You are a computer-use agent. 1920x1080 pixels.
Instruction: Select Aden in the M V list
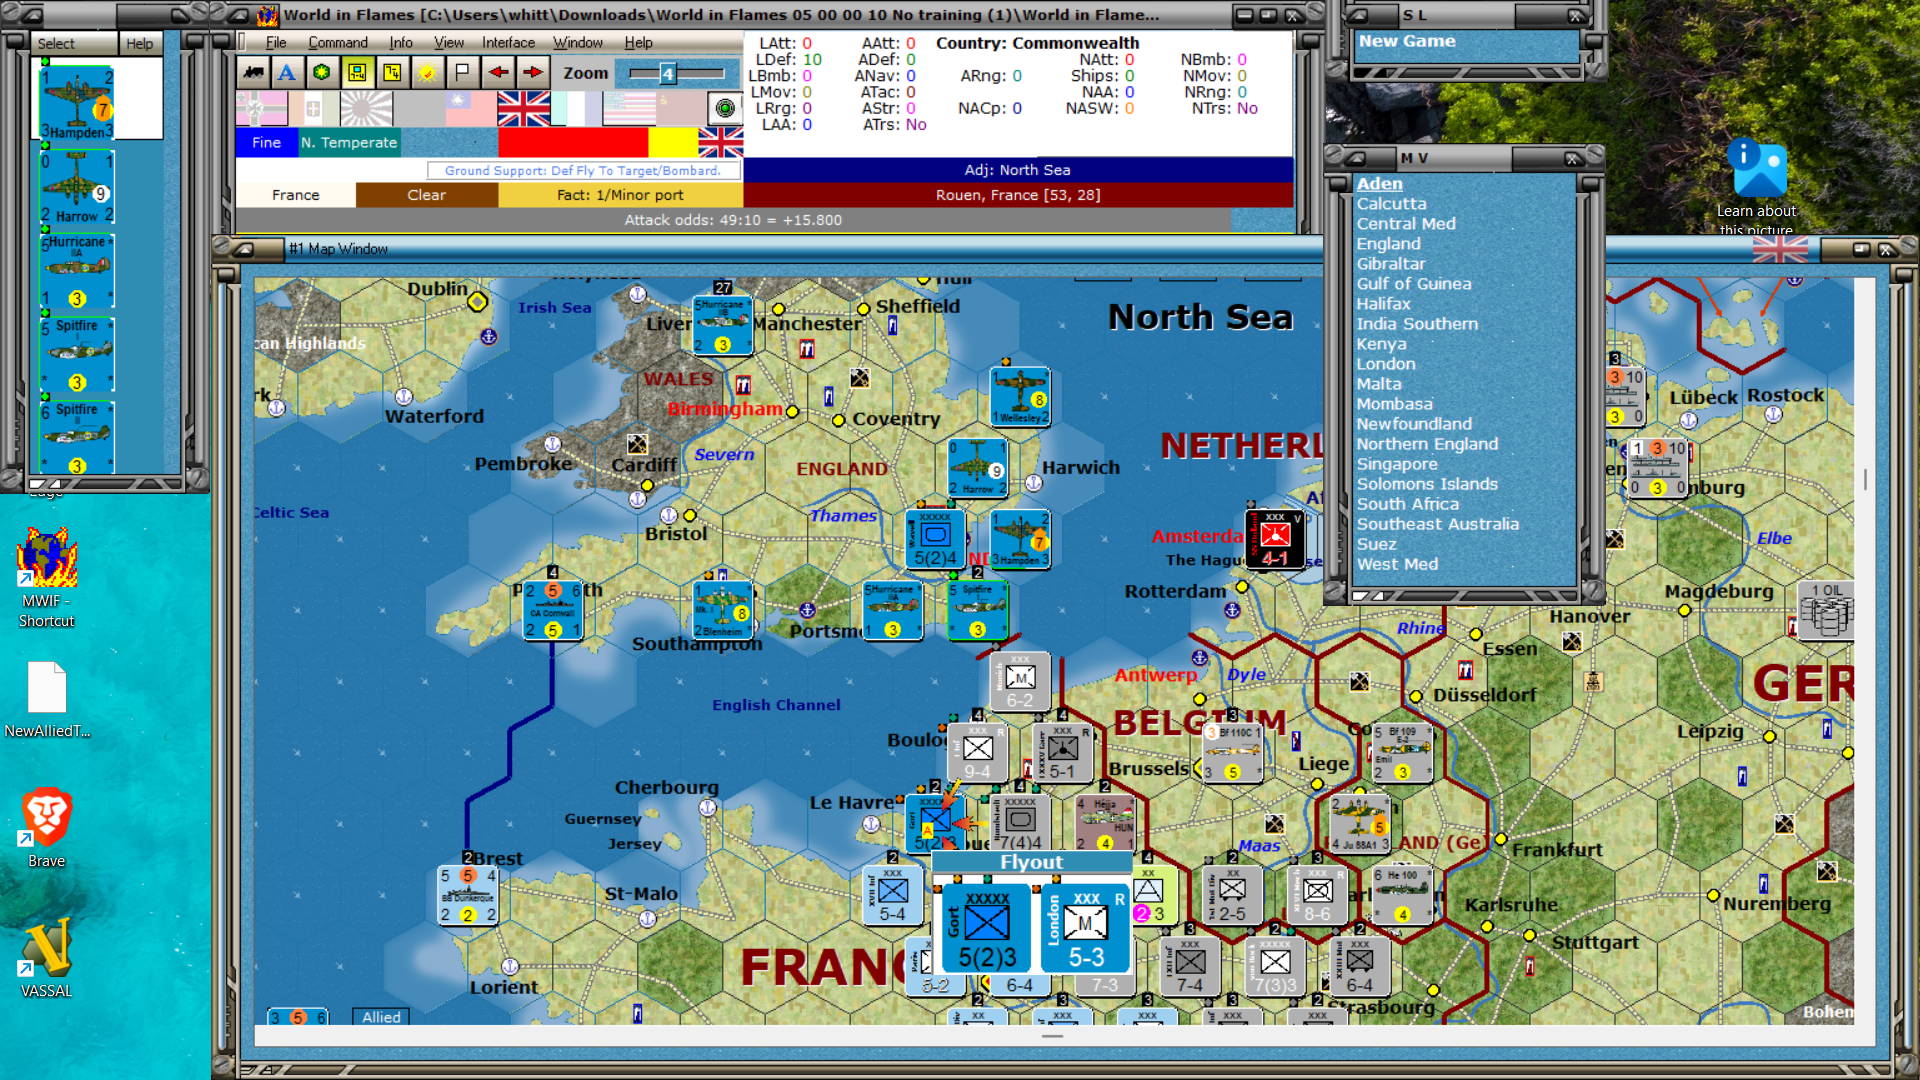point(1380,183)
